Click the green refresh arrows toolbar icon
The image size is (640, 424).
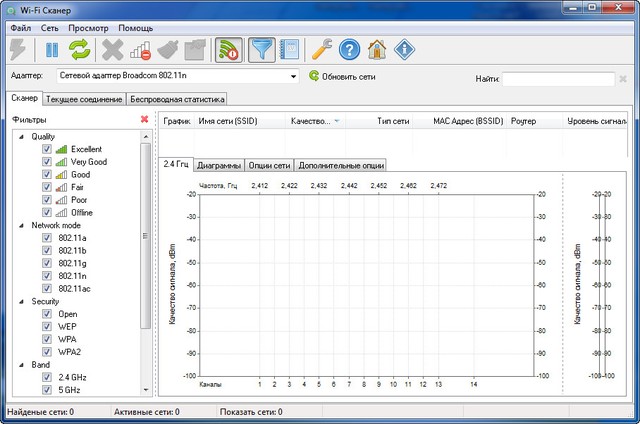[x=78, y=49]
